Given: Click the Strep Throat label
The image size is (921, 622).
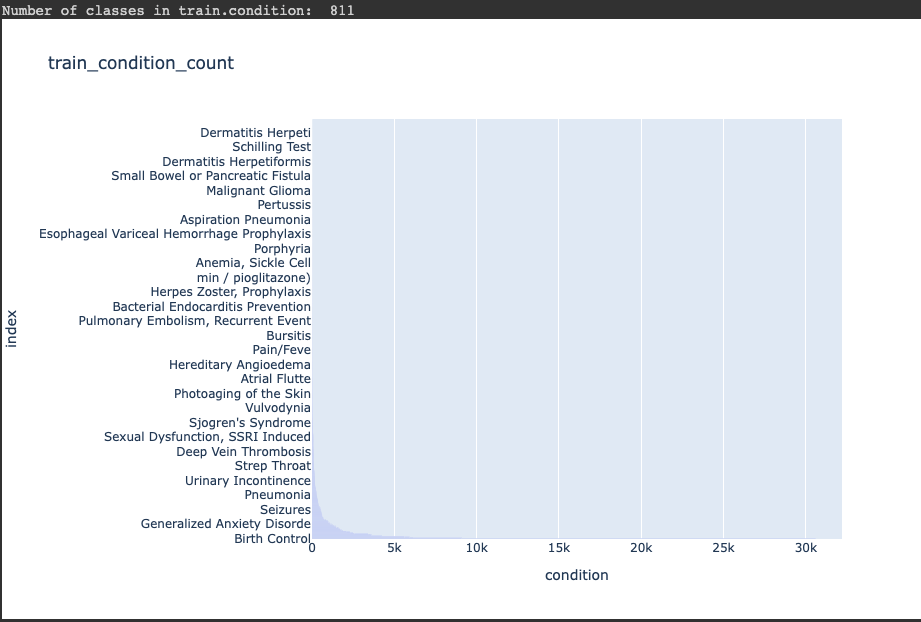Looking at the screenshot, I should pyautogui.click(x=273, y=466).
